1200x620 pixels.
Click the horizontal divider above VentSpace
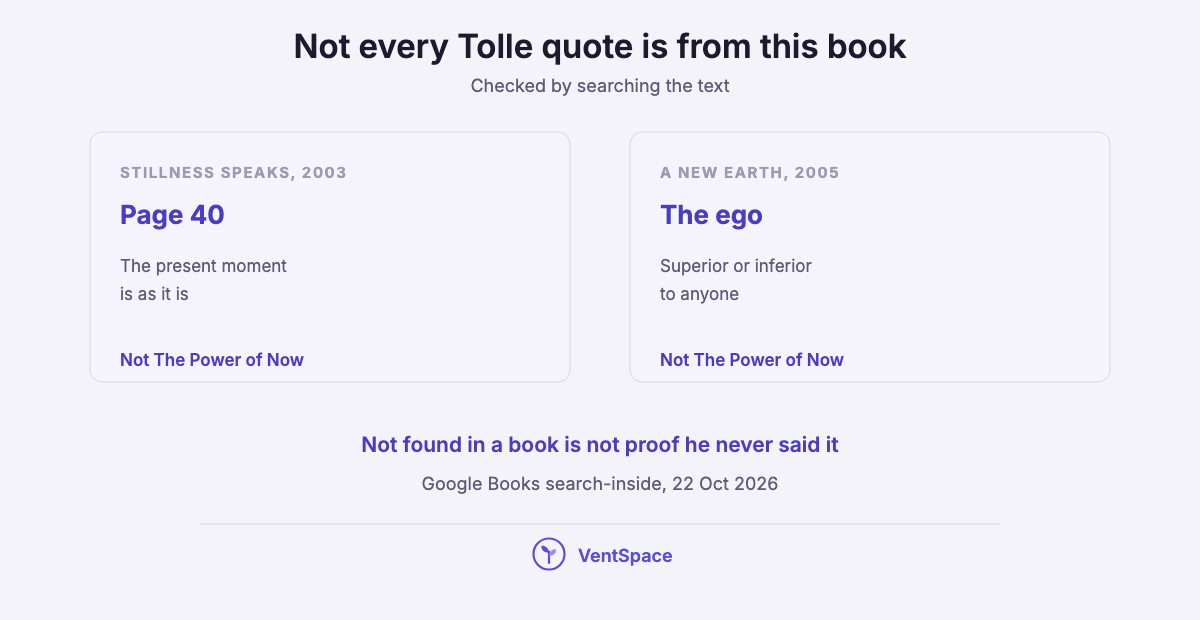[600, 524]
